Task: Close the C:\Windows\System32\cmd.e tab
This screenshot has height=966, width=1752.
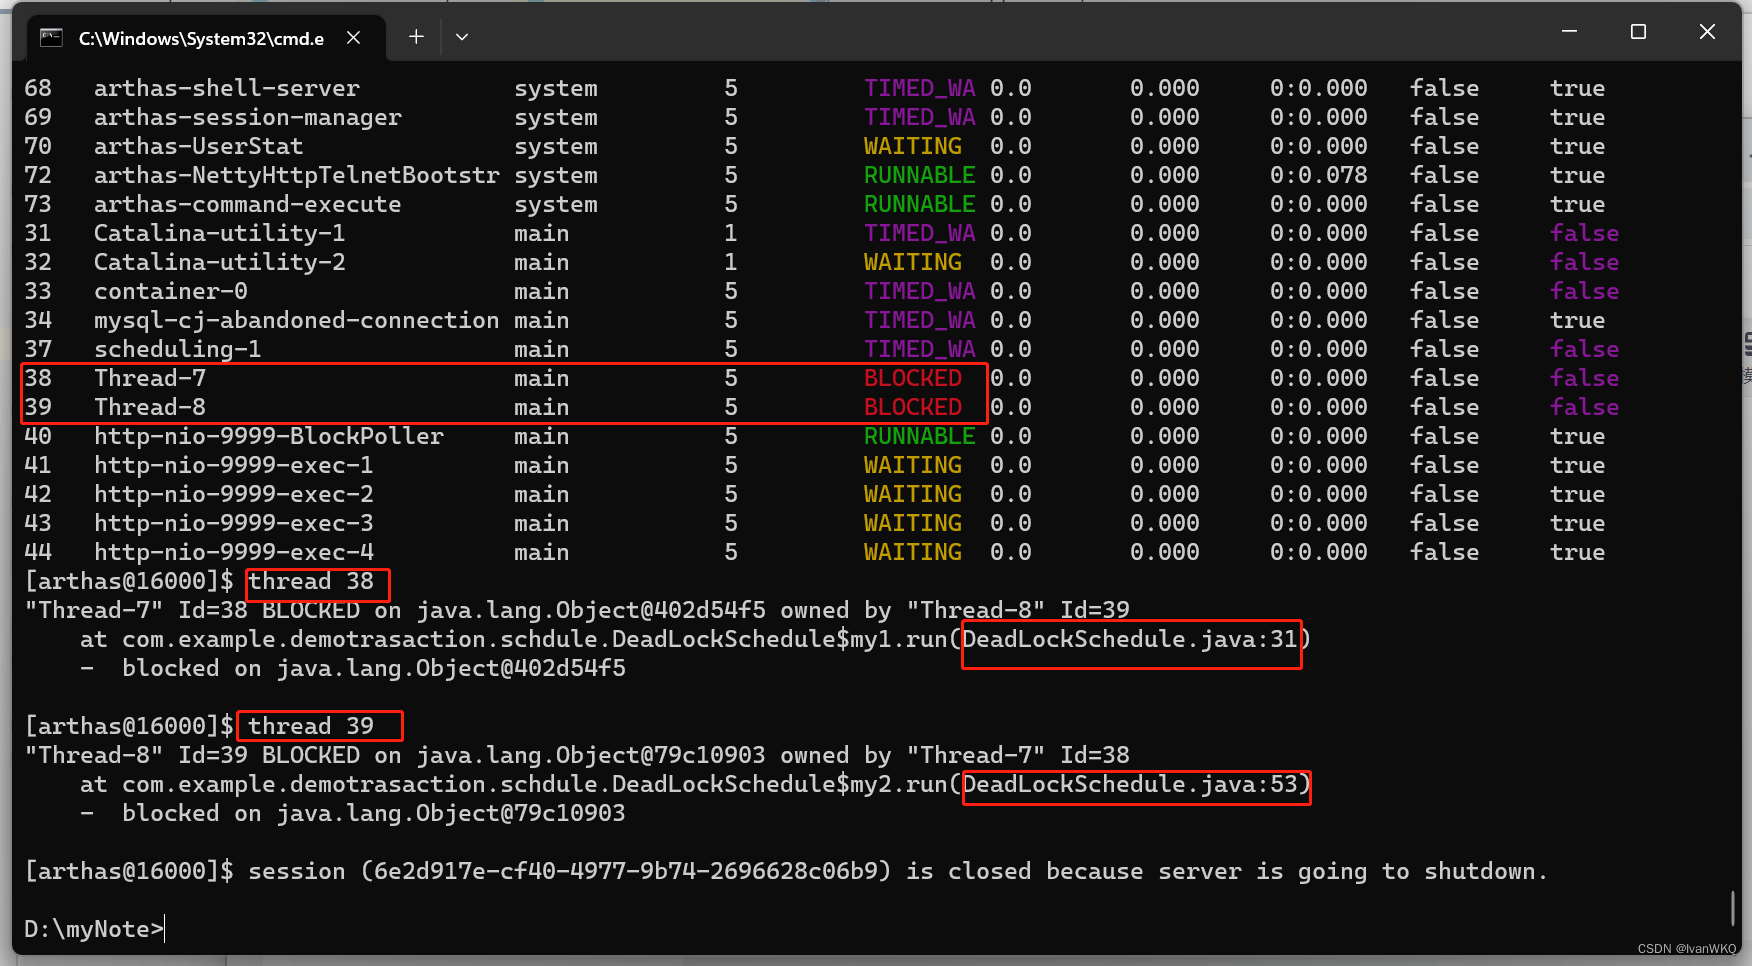Action: (353, 37)
